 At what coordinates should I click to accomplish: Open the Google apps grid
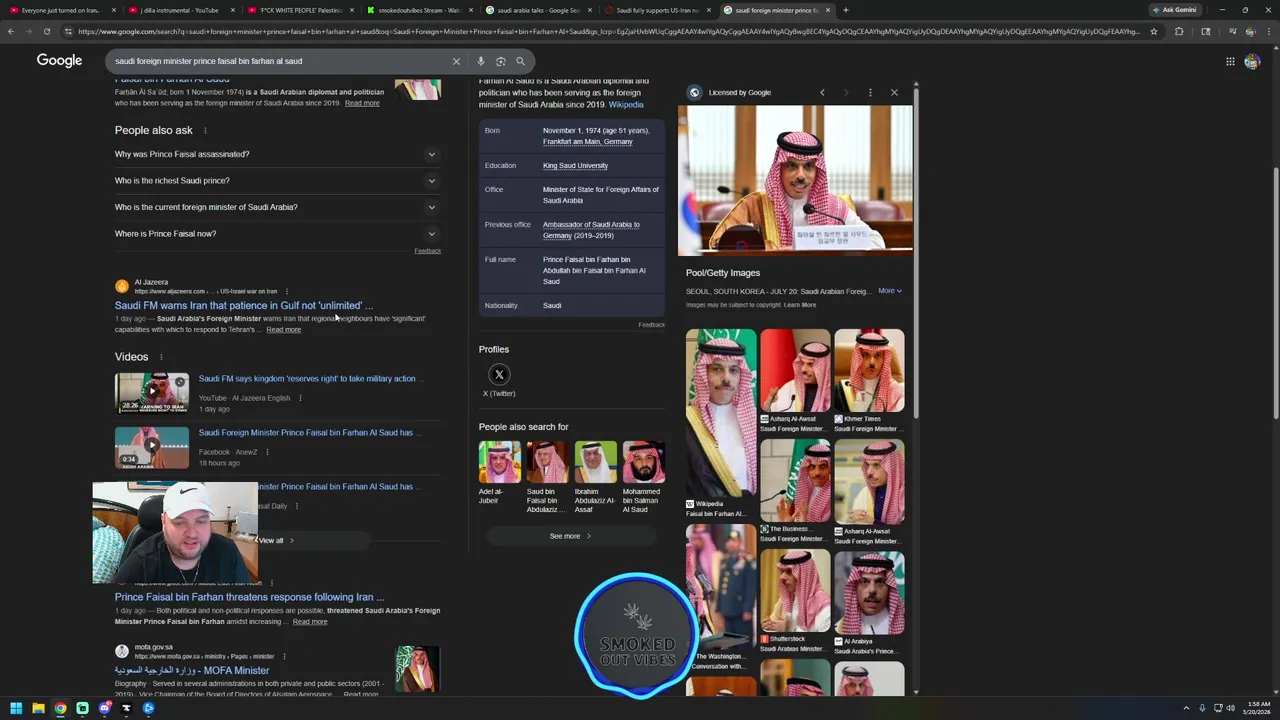[x=1230, y=61]
